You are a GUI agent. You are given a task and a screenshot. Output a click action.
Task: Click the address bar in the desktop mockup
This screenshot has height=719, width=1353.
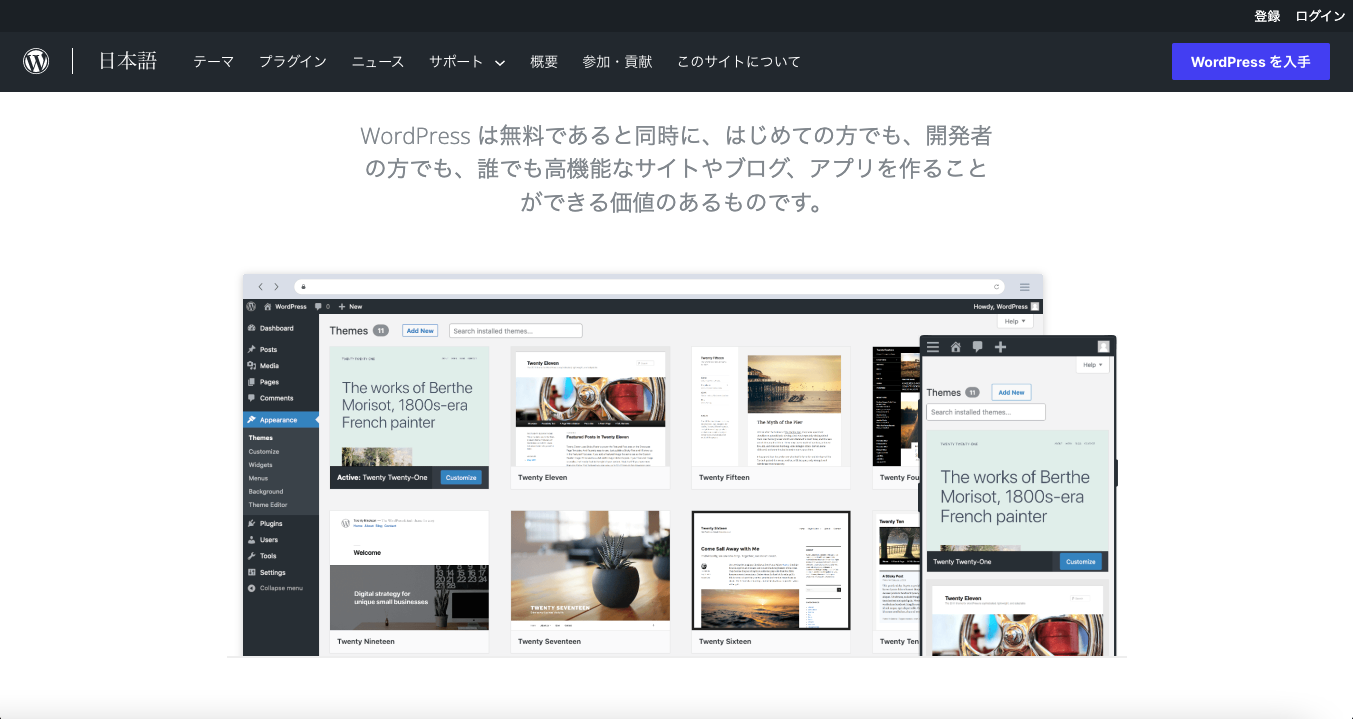(x=650, y=286)
